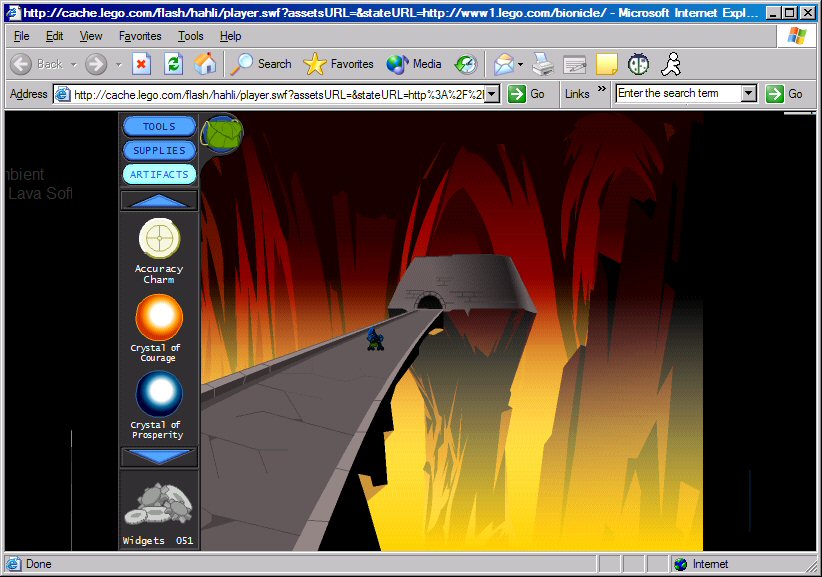
Task: Click the 'Enter the search term' field
Action: (x=678, y=93)
